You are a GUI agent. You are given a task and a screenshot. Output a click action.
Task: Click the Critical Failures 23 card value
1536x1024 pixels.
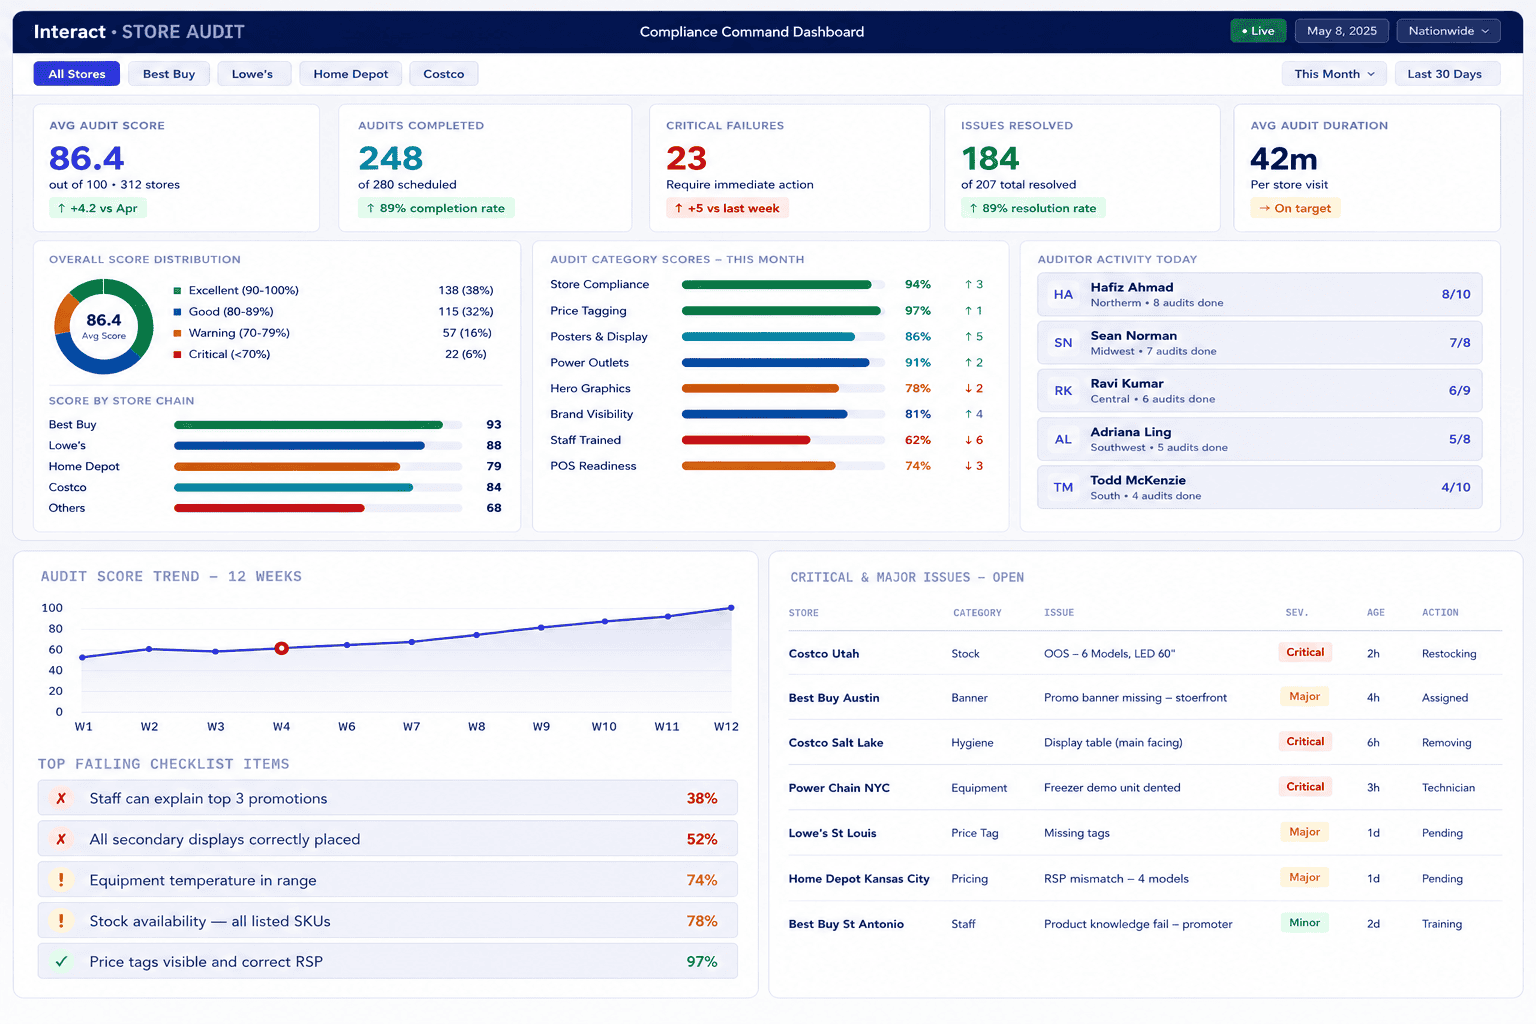click(x=687, y=158)
